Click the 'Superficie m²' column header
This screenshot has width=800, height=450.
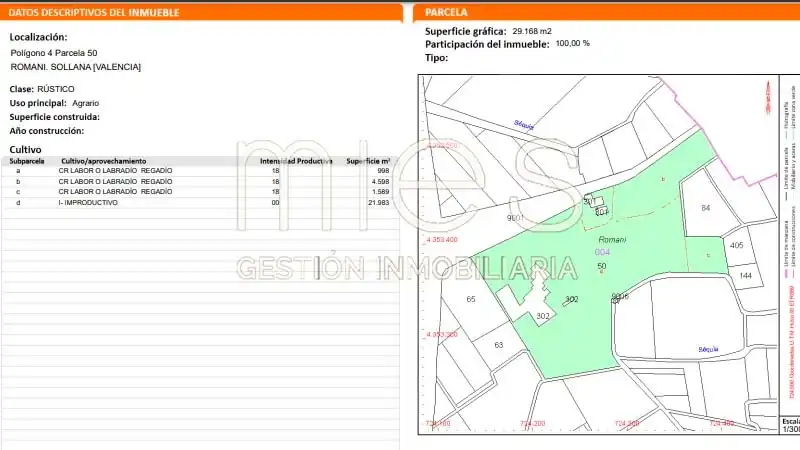368,161
